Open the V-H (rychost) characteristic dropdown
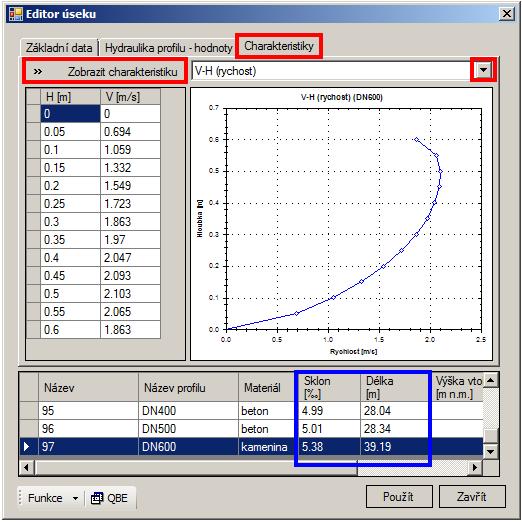The width and height of the screenshot is (522, 522). [483, 70]
